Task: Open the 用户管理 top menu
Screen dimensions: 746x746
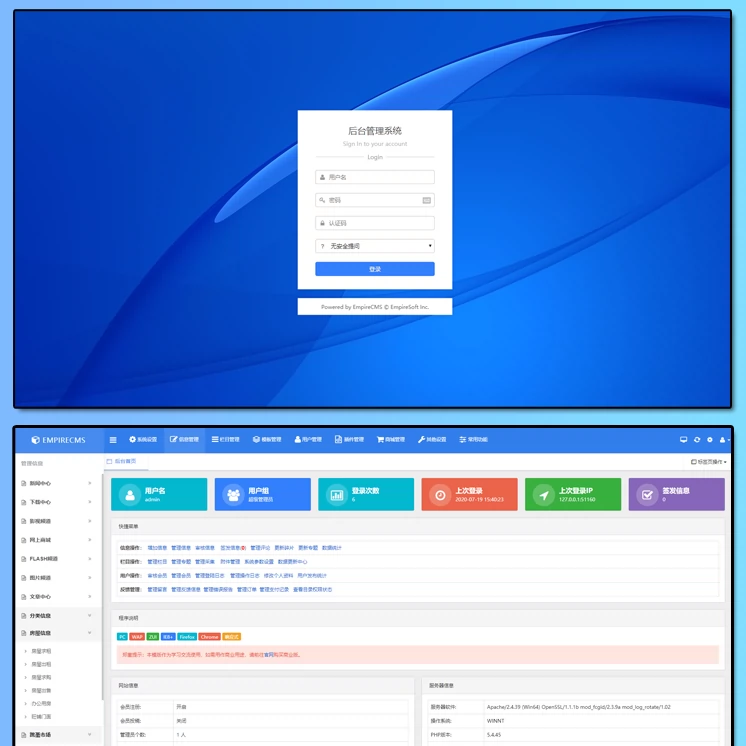Action: tap(306, 439)
